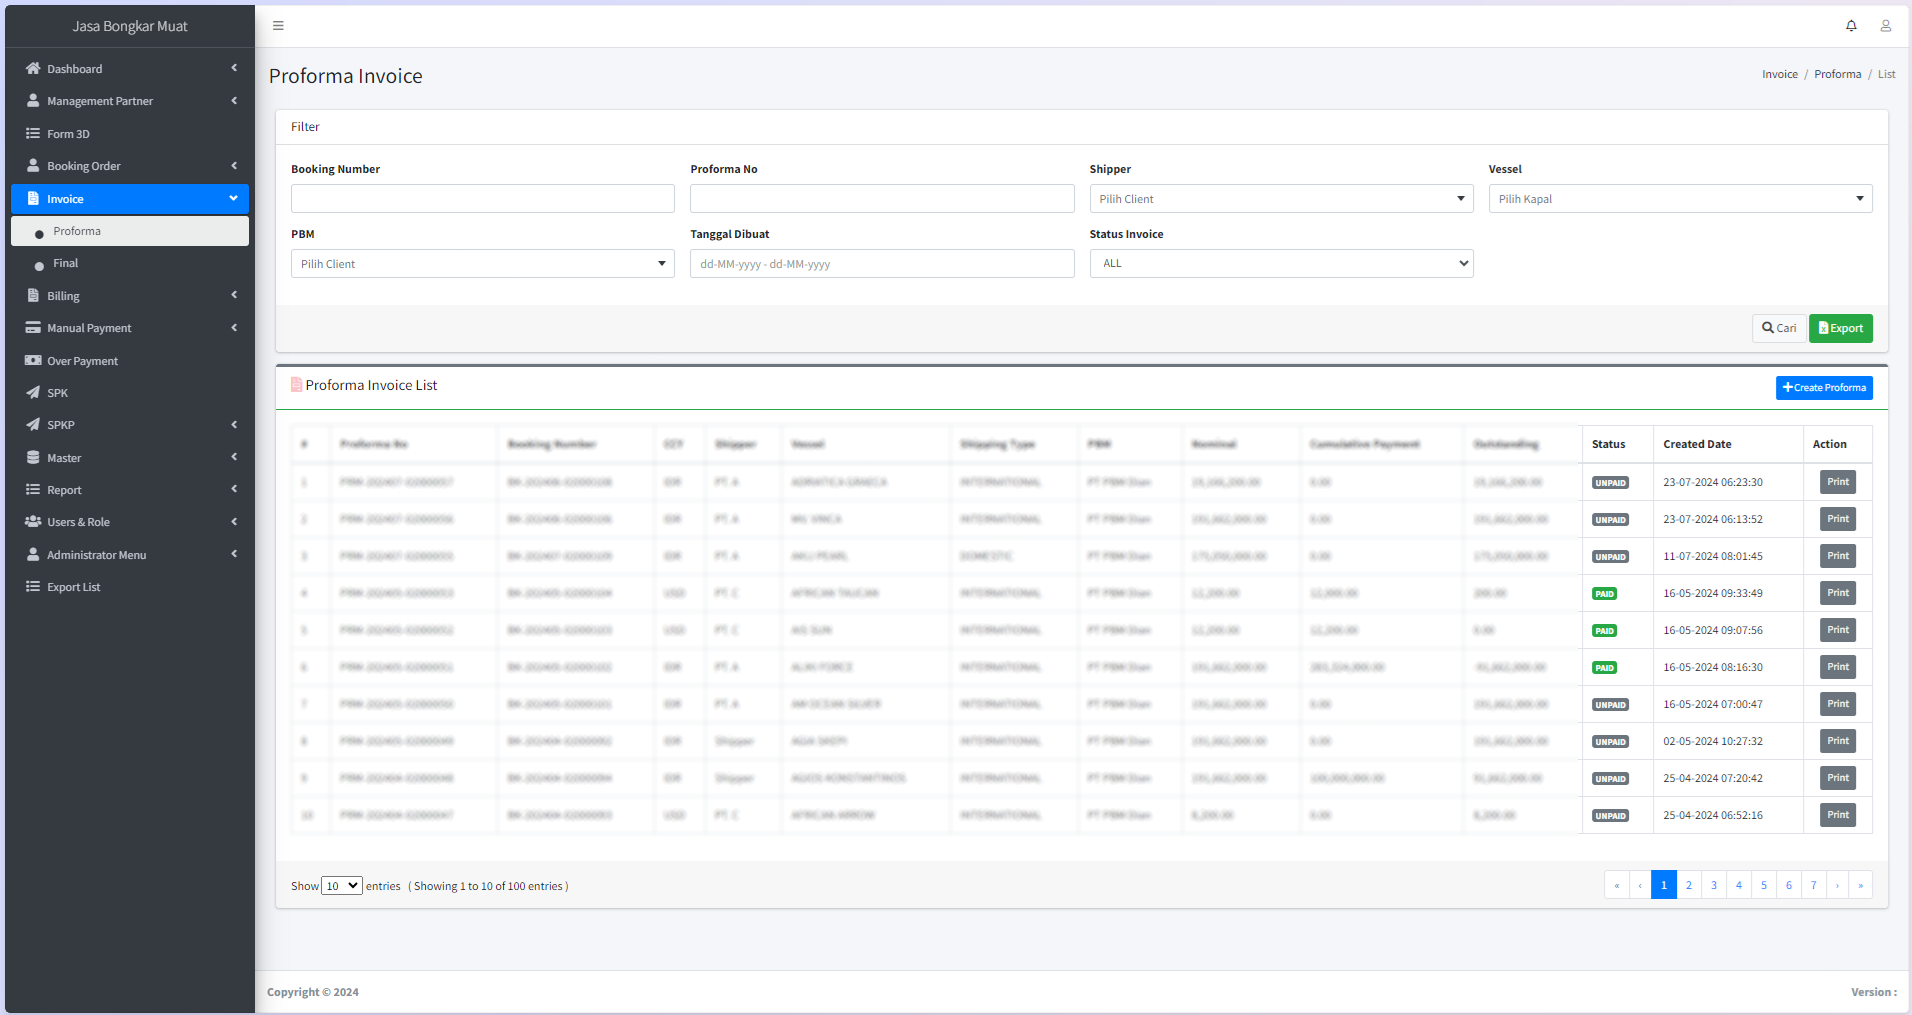Click the Create Proforma button
1912x1015 pixels.
point(1824,387)
